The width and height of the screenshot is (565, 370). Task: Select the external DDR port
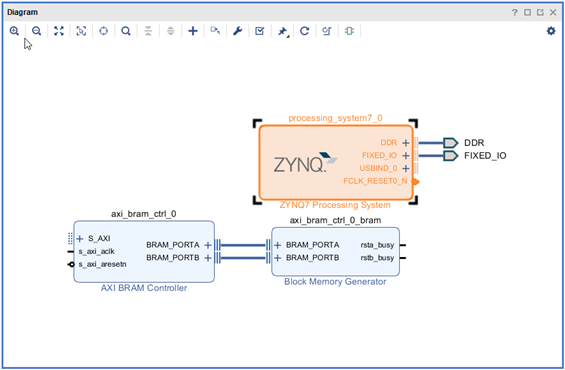tap(451, 143)
